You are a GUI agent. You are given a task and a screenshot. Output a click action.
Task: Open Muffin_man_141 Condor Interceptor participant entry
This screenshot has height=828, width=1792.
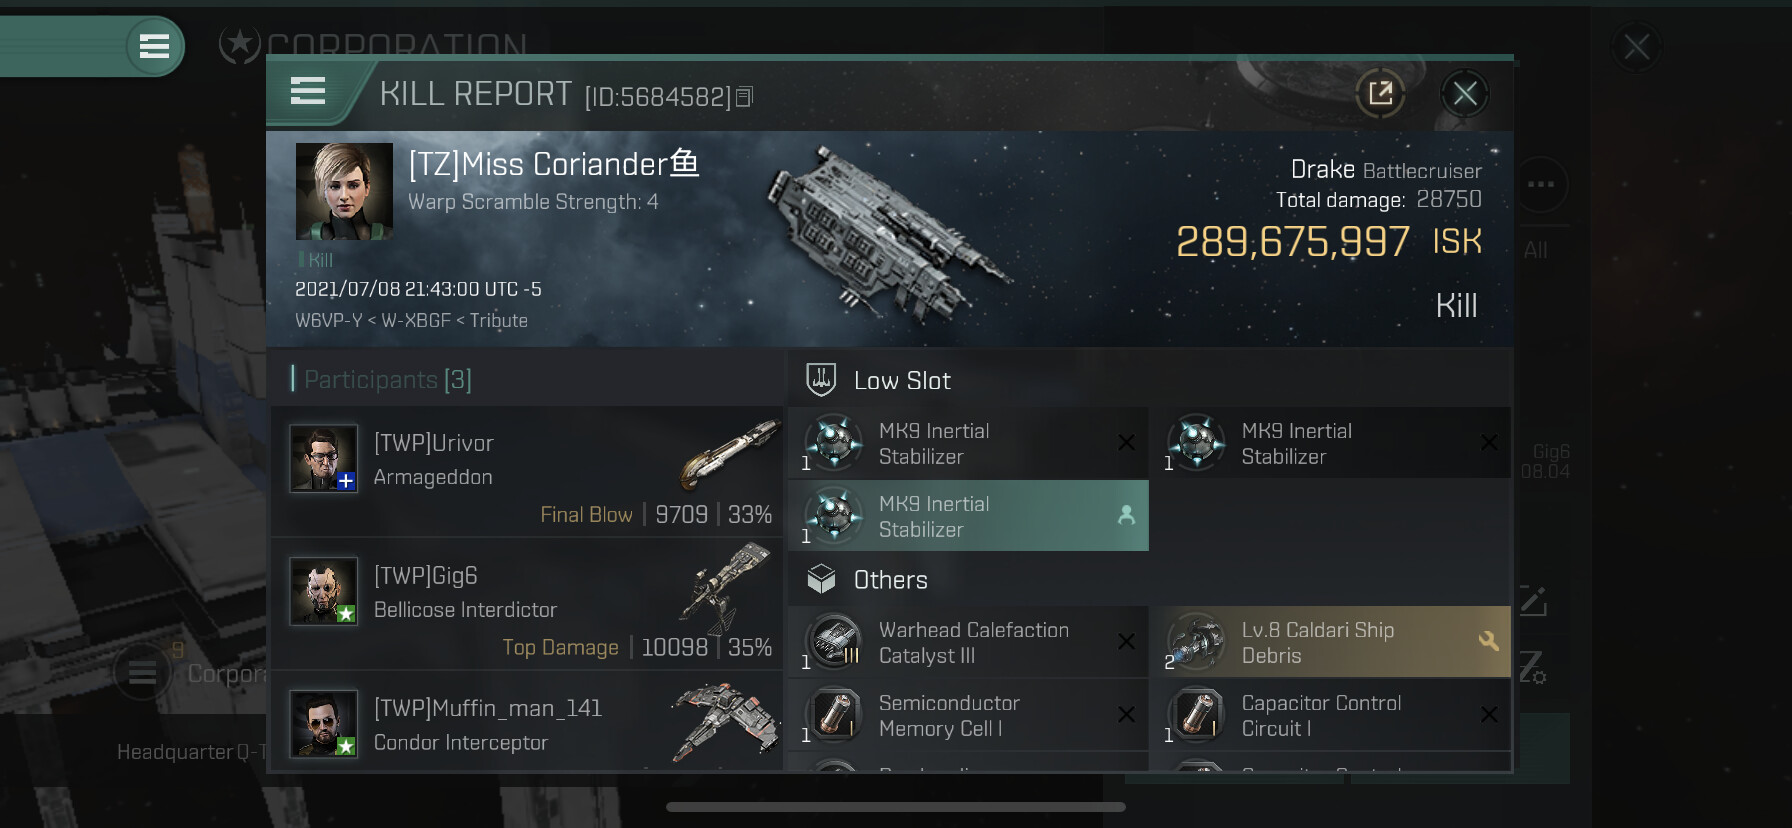coord(527,724)
